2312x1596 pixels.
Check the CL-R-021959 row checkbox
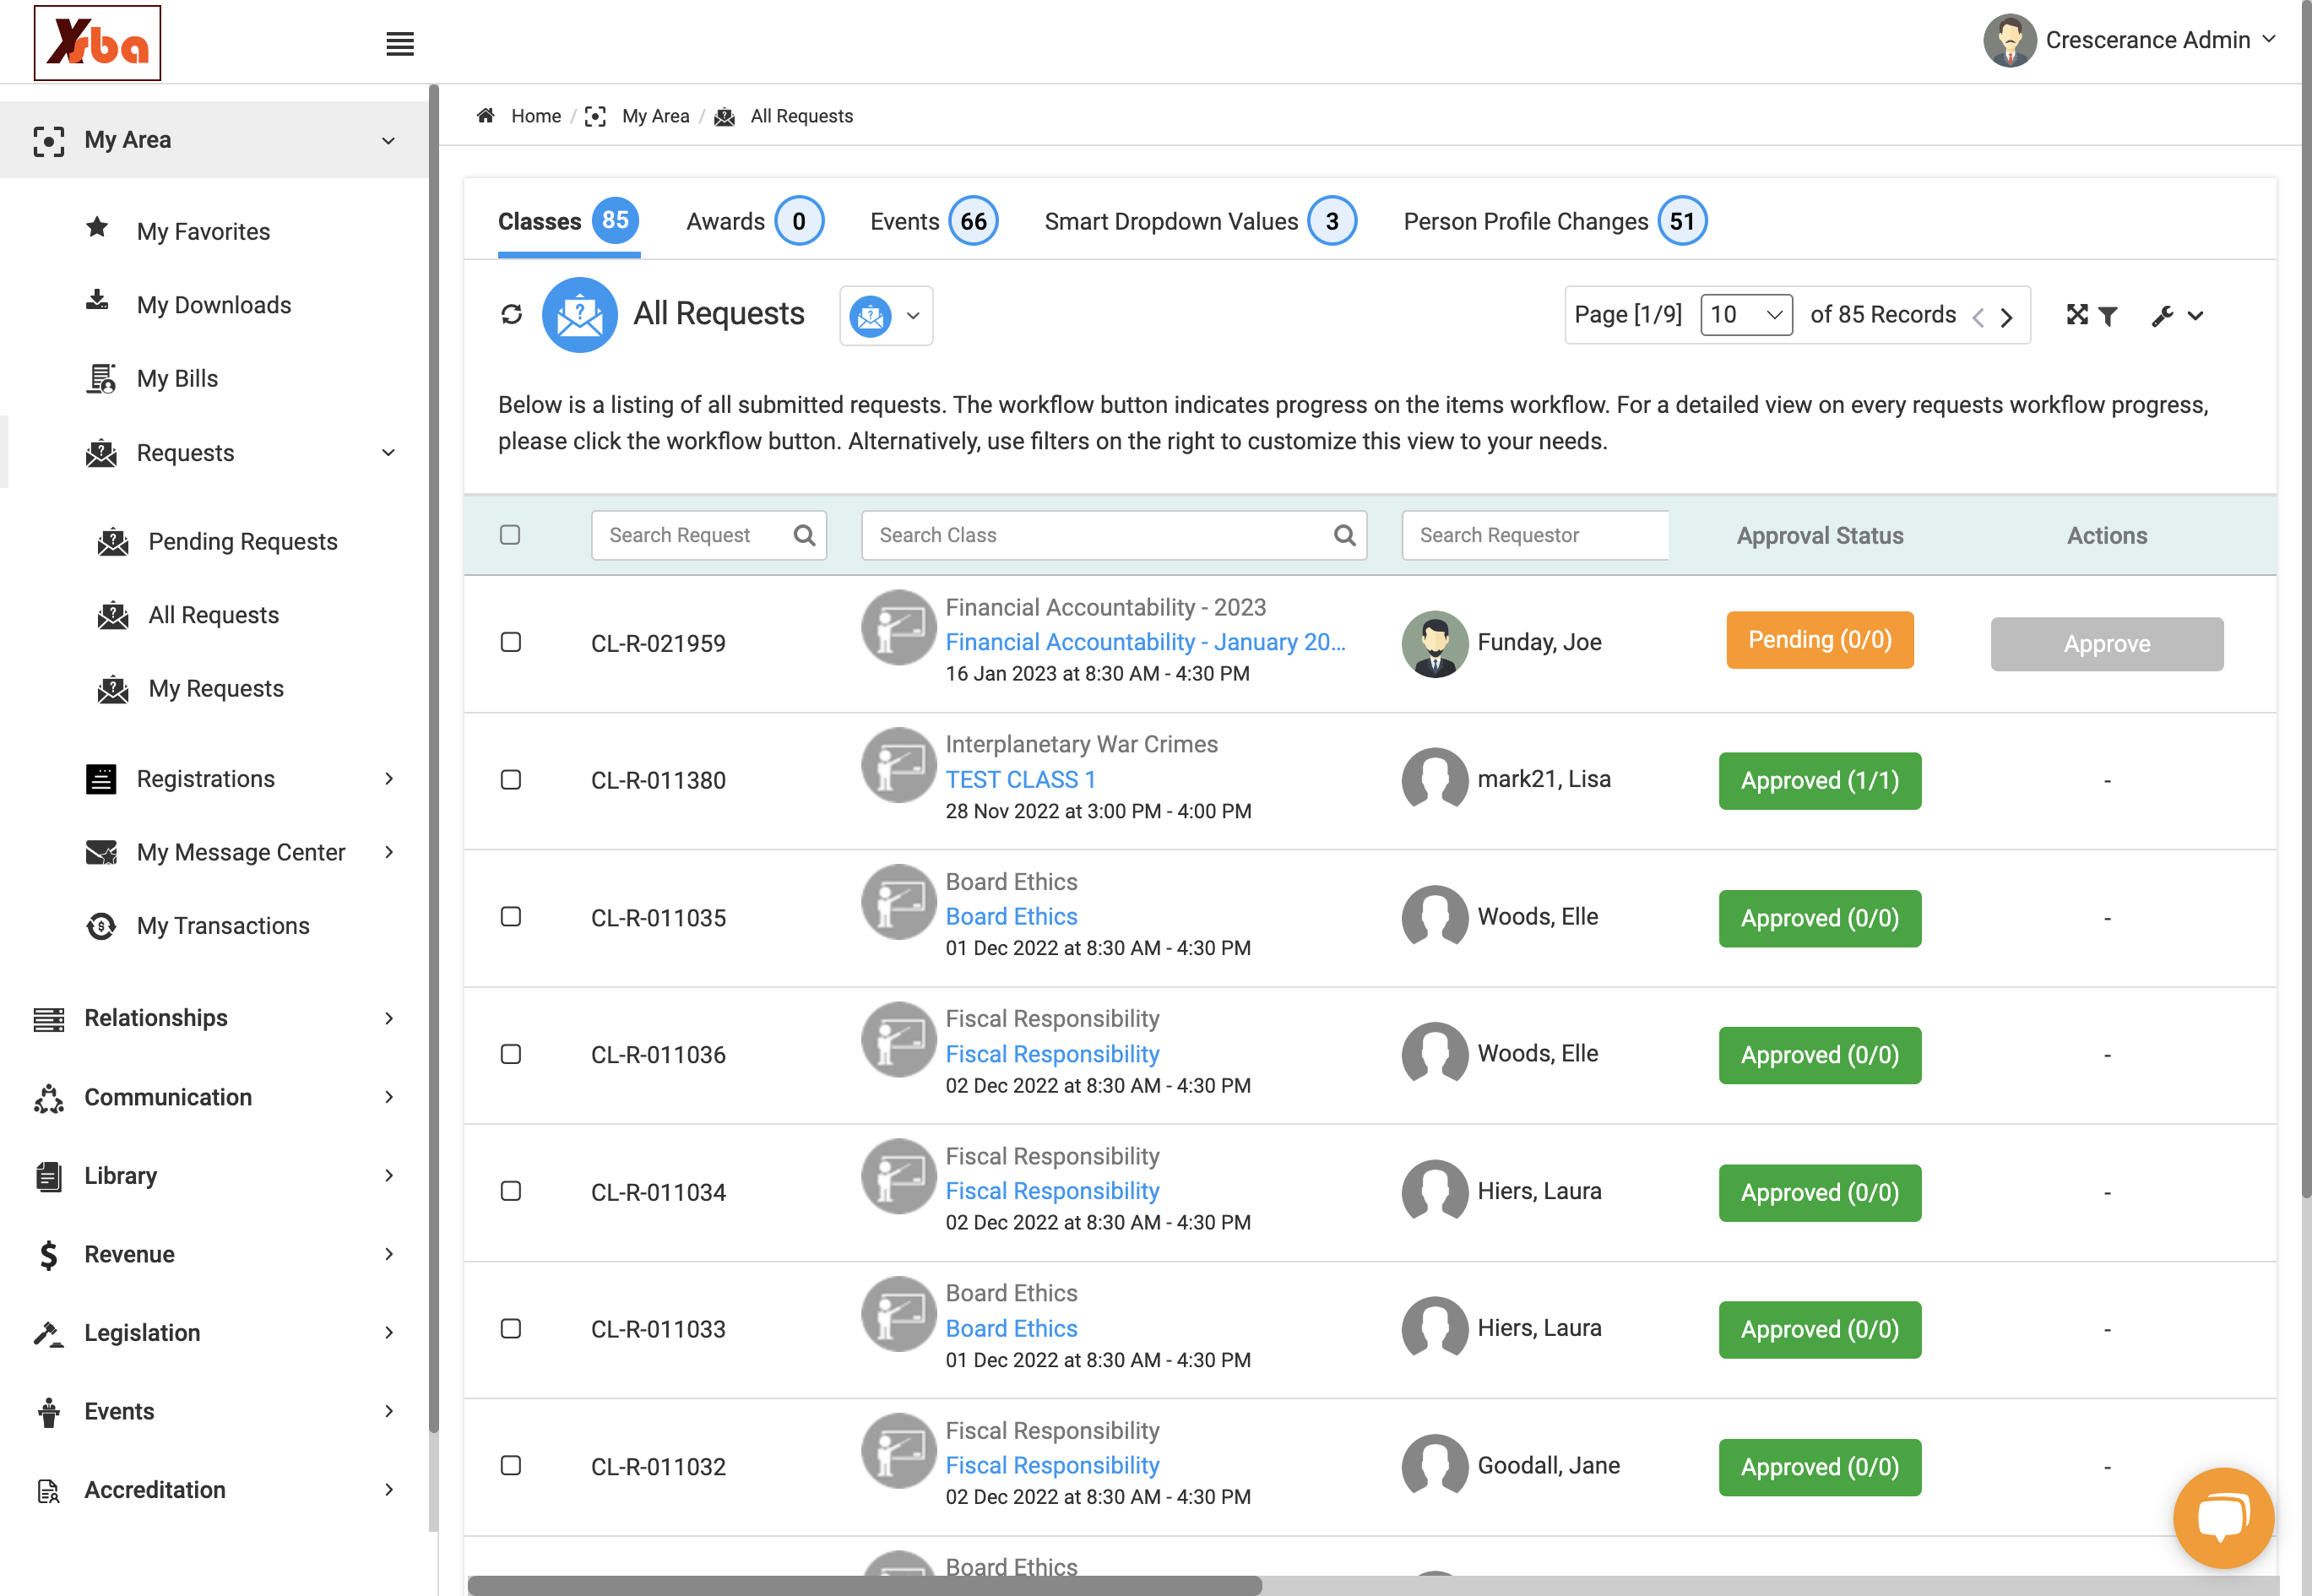pyautogui.click(x=510, y=642)
